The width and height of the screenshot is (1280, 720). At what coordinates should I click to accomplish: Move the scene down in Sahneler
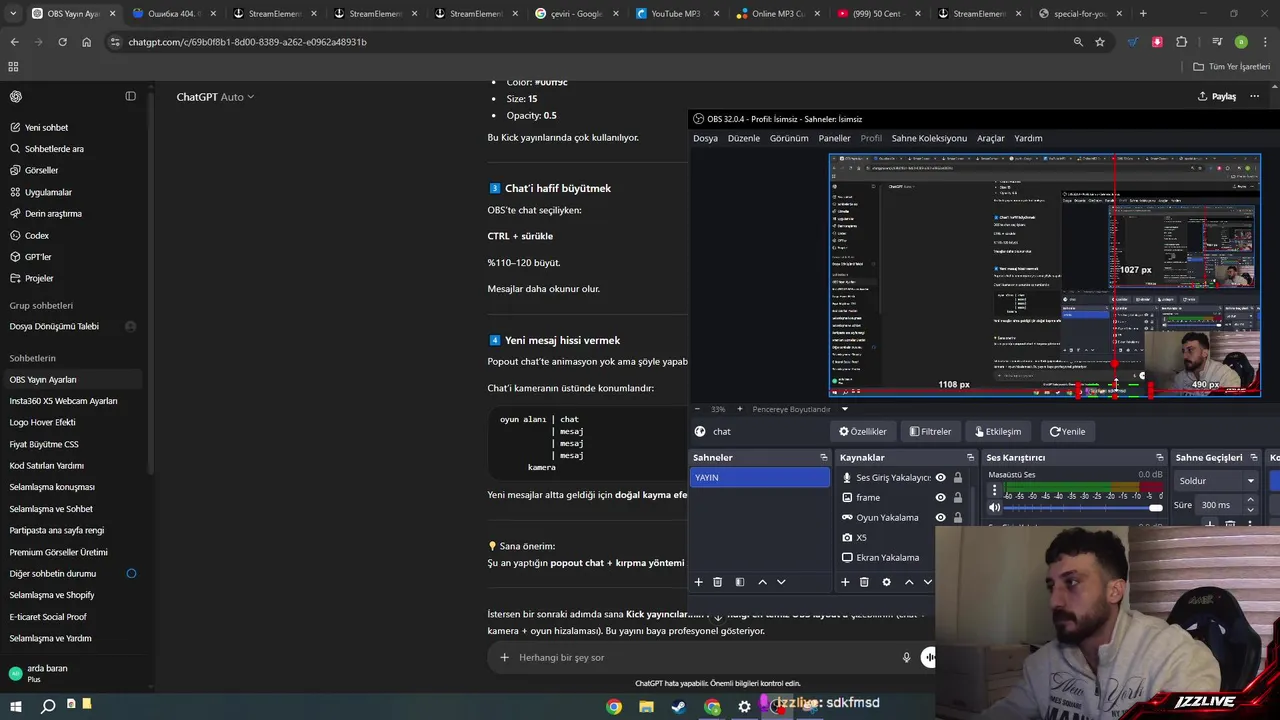point(781,582)
